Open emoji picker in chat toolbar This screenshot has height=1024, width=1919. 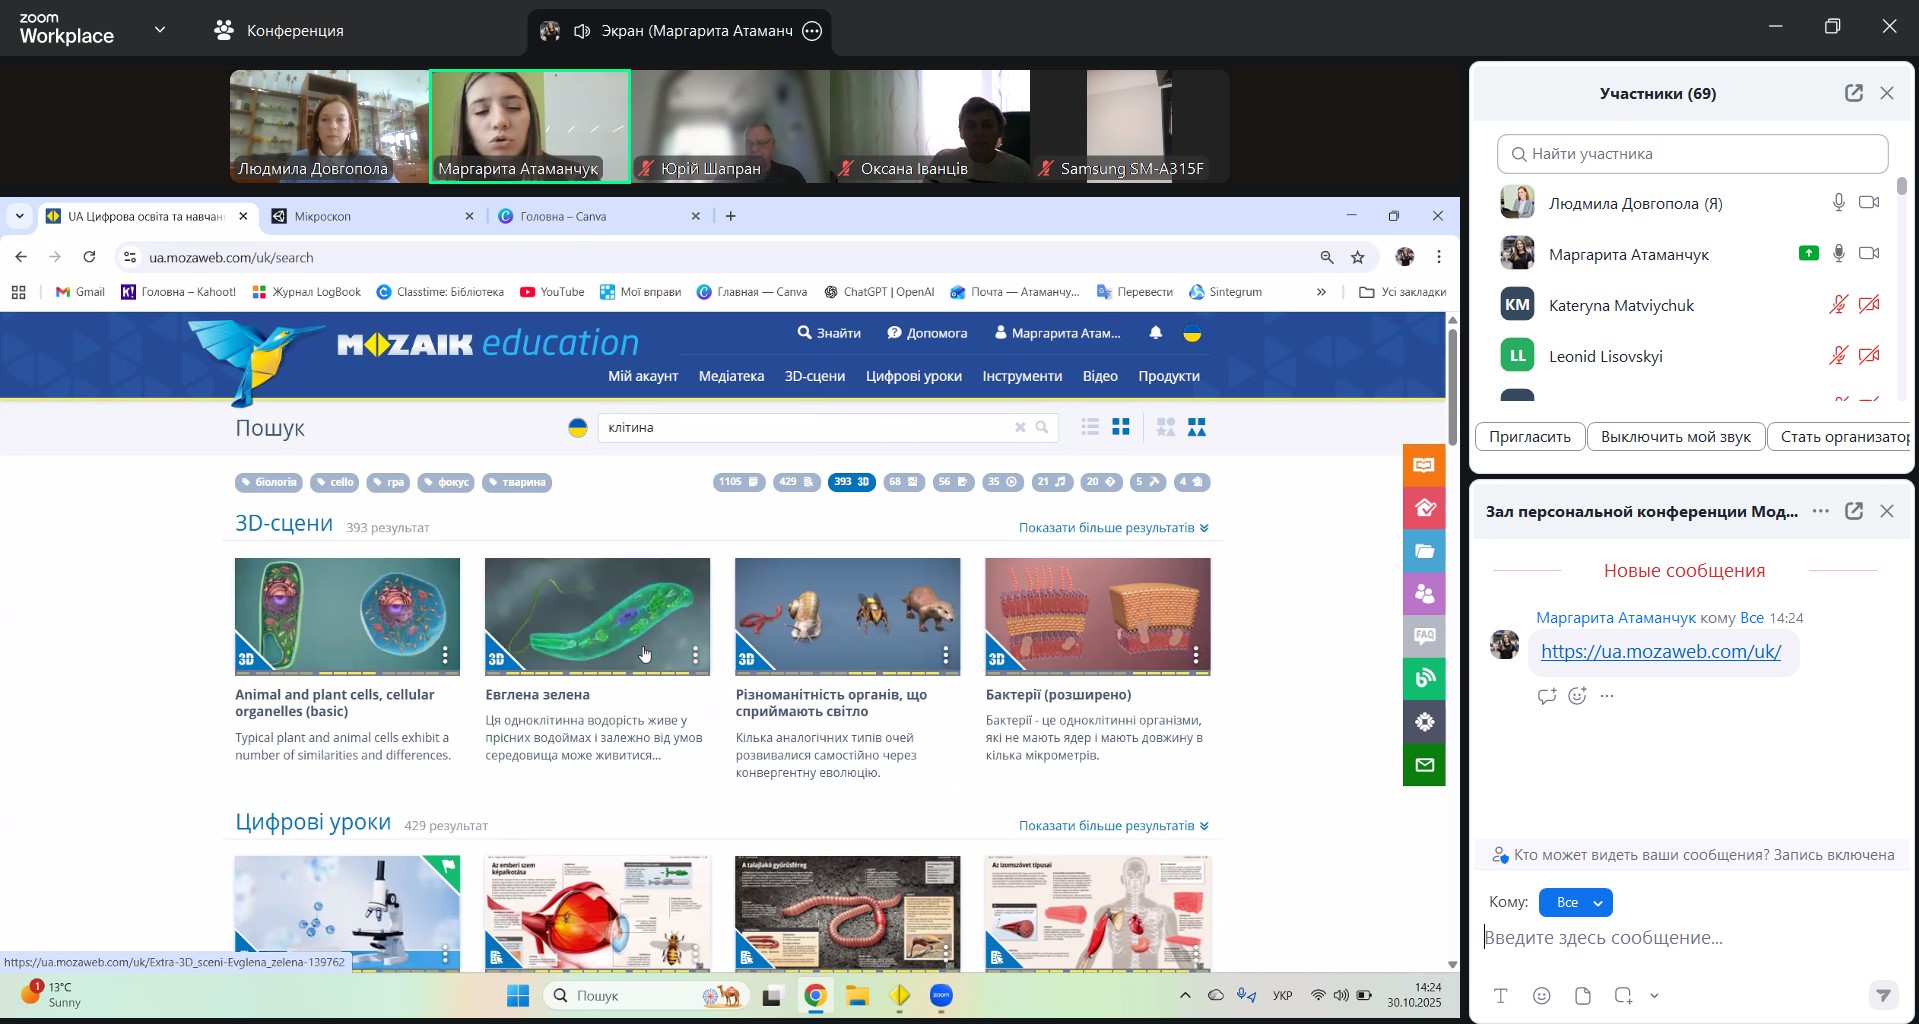pos(1542,996)
